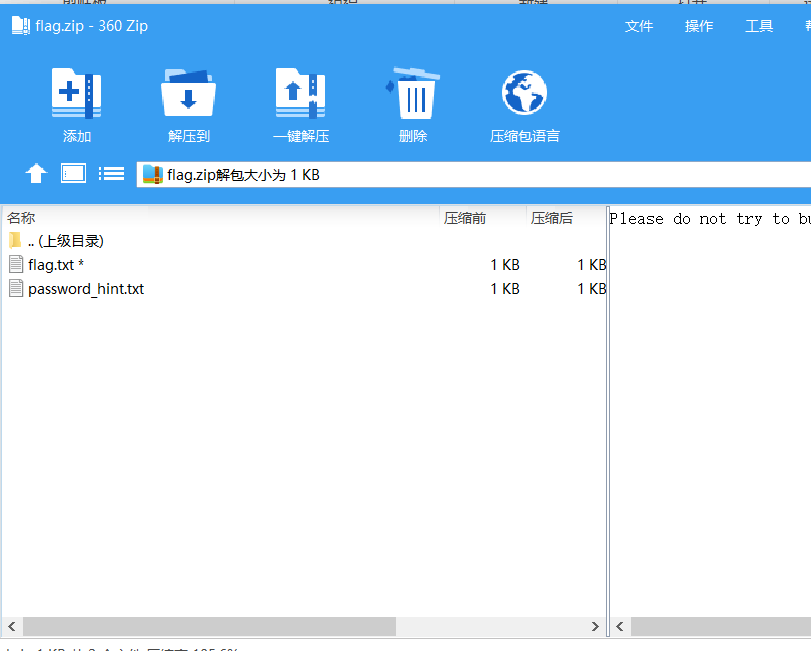Go up one level with up arrow
This screenshot has width=811, height=651.
[36, 174]
